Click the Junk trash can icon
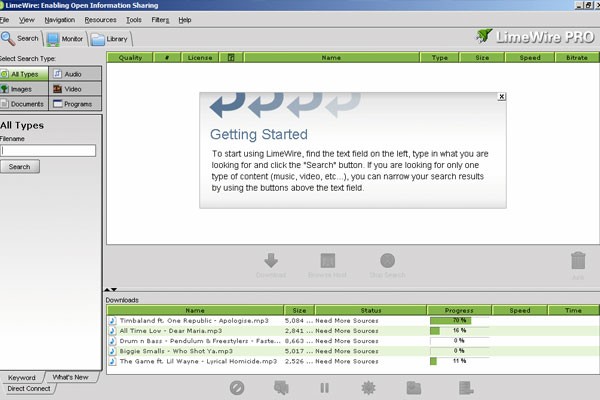Image resolution: width=600 pixels, height=400 pixels. [x=578, y=261]
